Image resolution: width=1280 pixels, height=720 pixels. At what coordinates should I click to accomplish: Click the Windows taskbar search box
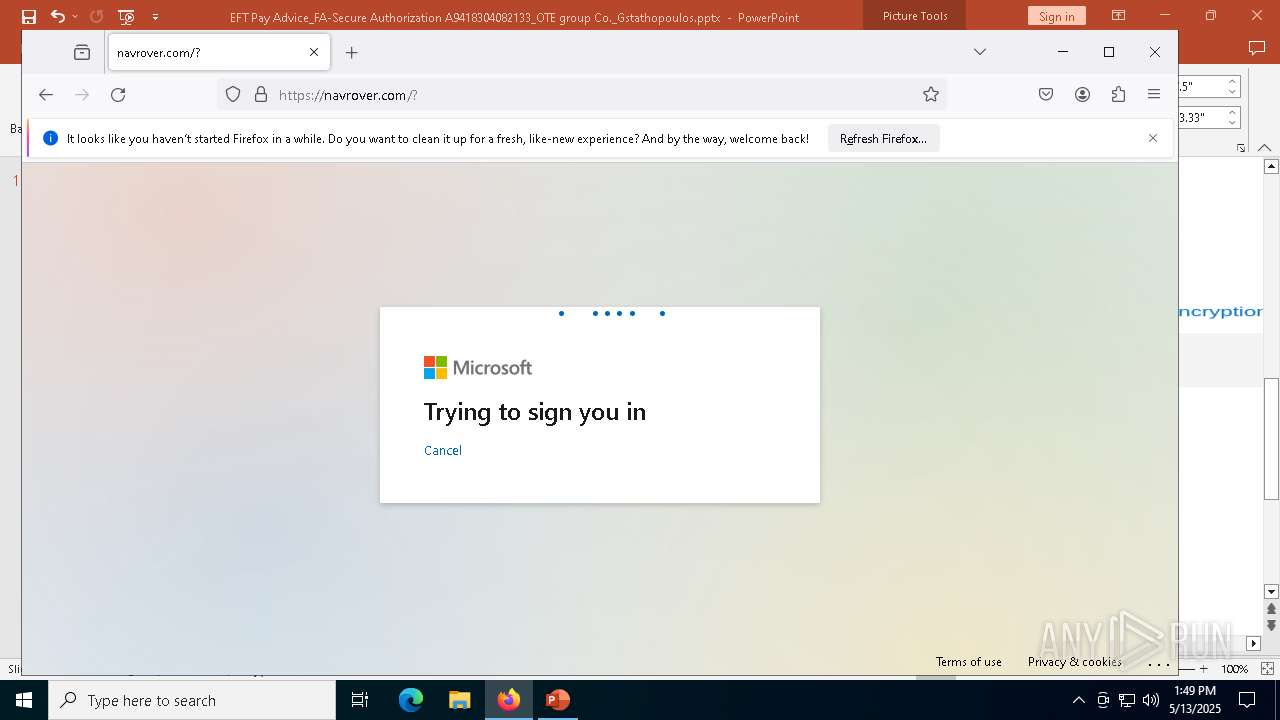tap(192, 700)
